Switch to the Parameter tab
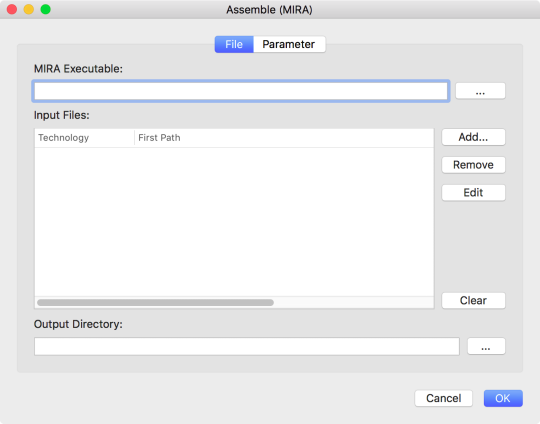Viewport: 540px width, 424px height. point(289,44)
